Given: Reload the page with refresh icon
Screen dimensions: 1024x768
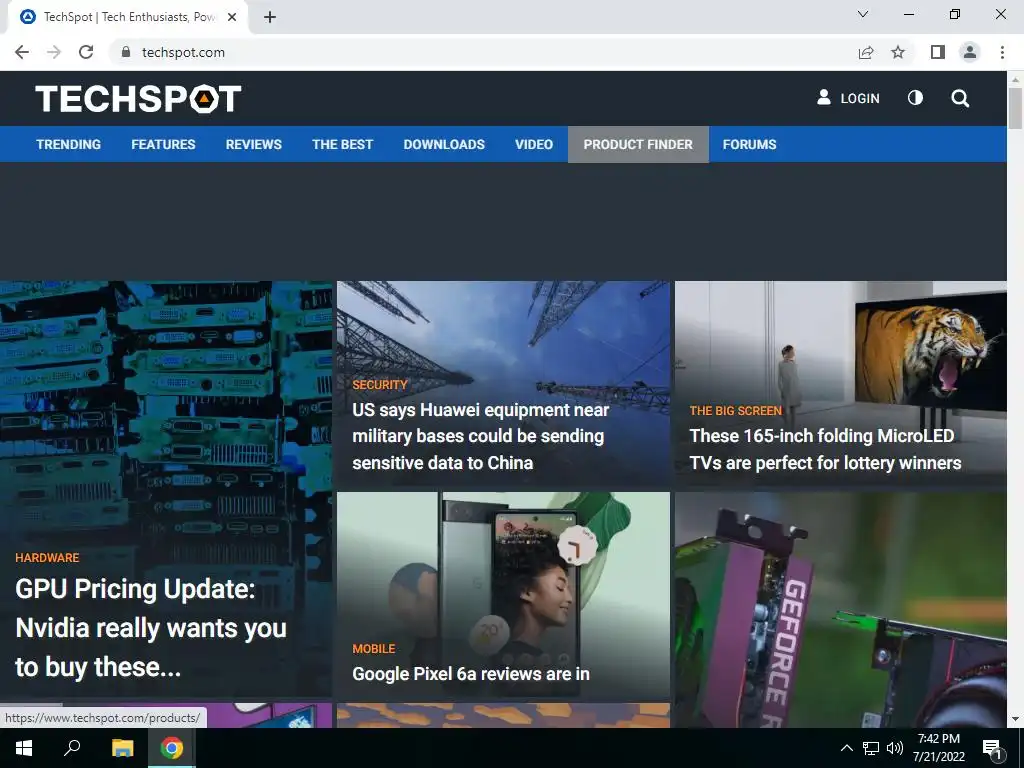Looking at the screenshot, I should [86, 52].
